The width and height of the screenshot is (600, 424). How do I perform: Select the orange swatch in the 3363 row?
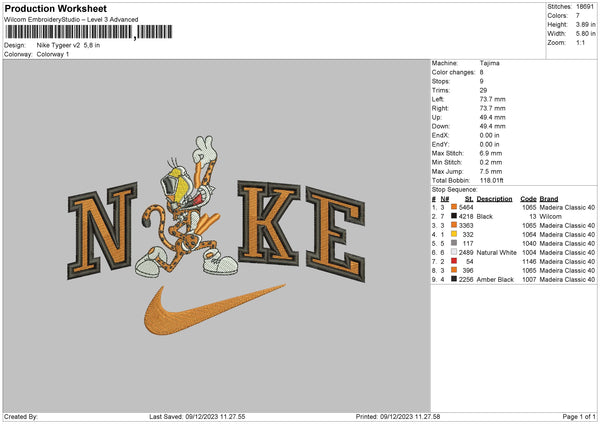[454, 225]
